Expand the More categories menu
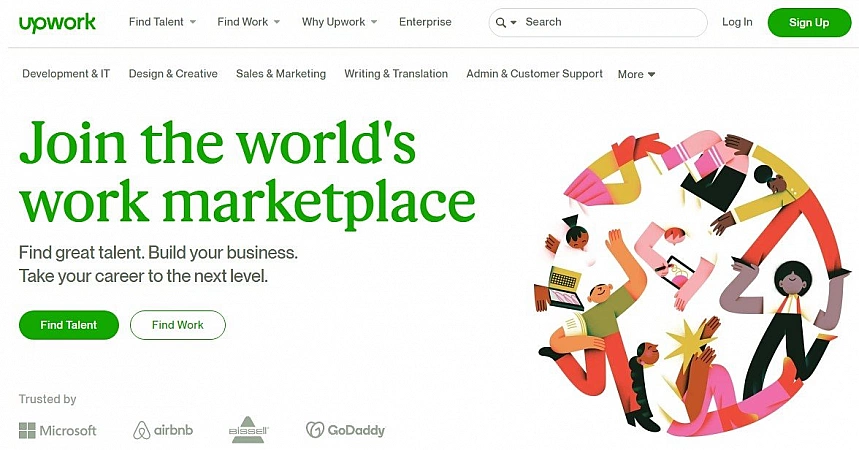Viewport: 859px width, 450px height. [636, 74]
